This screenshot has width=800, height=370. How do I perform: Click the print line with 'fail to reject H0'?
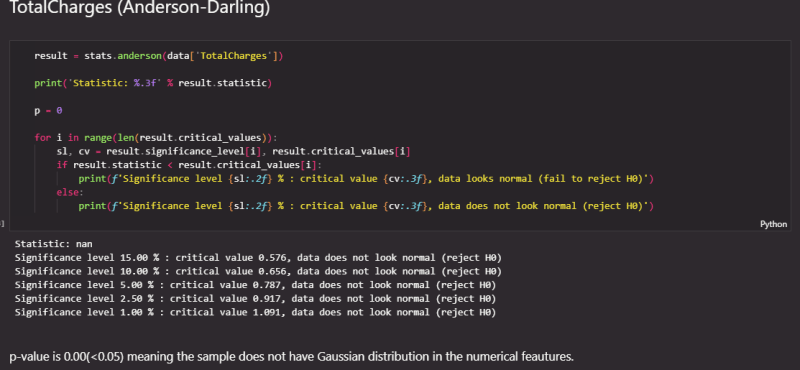(x=366, y=179)
